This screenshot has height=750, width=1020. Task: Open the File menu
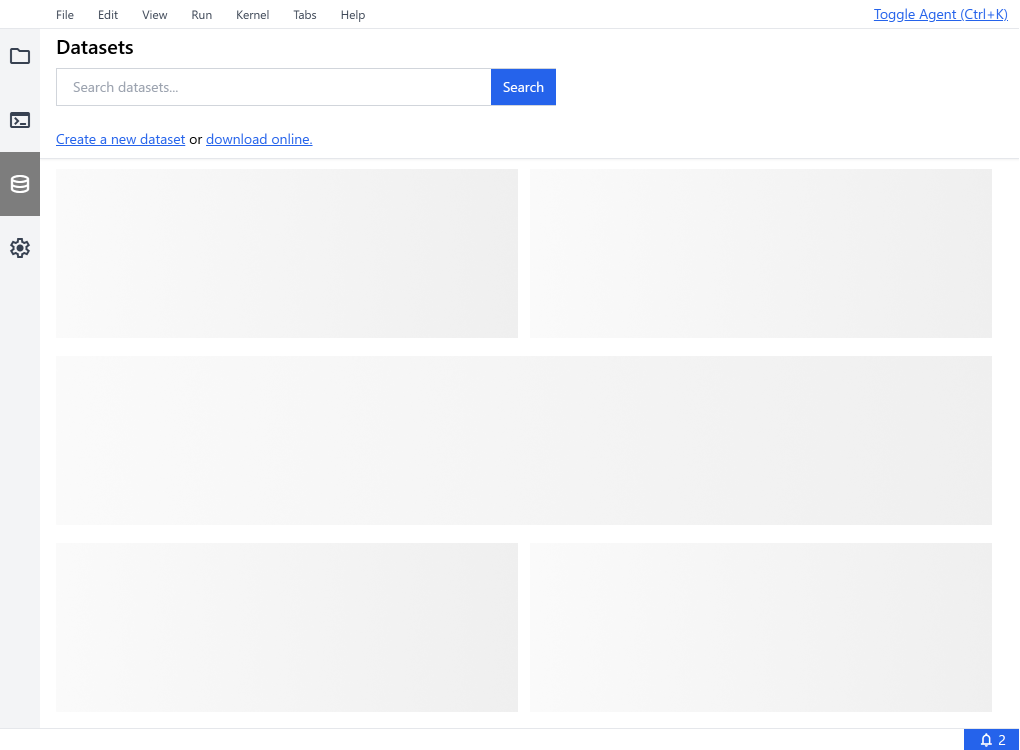(x=64, y=15)
